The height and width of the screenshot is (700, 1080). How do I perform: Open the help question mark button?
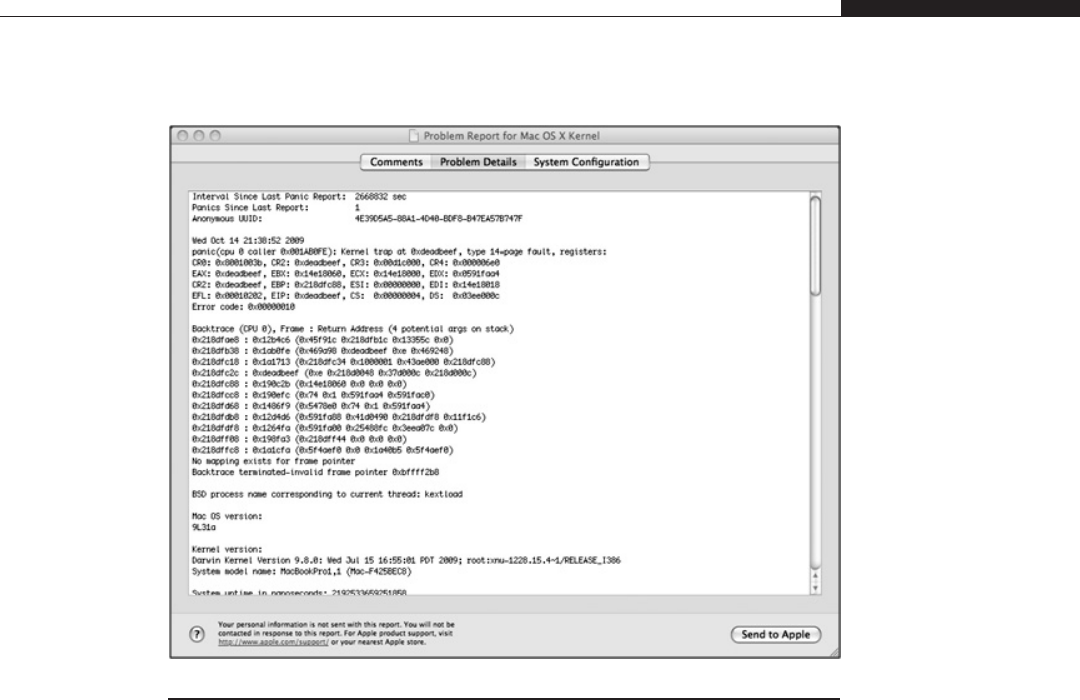pos(197,634)
